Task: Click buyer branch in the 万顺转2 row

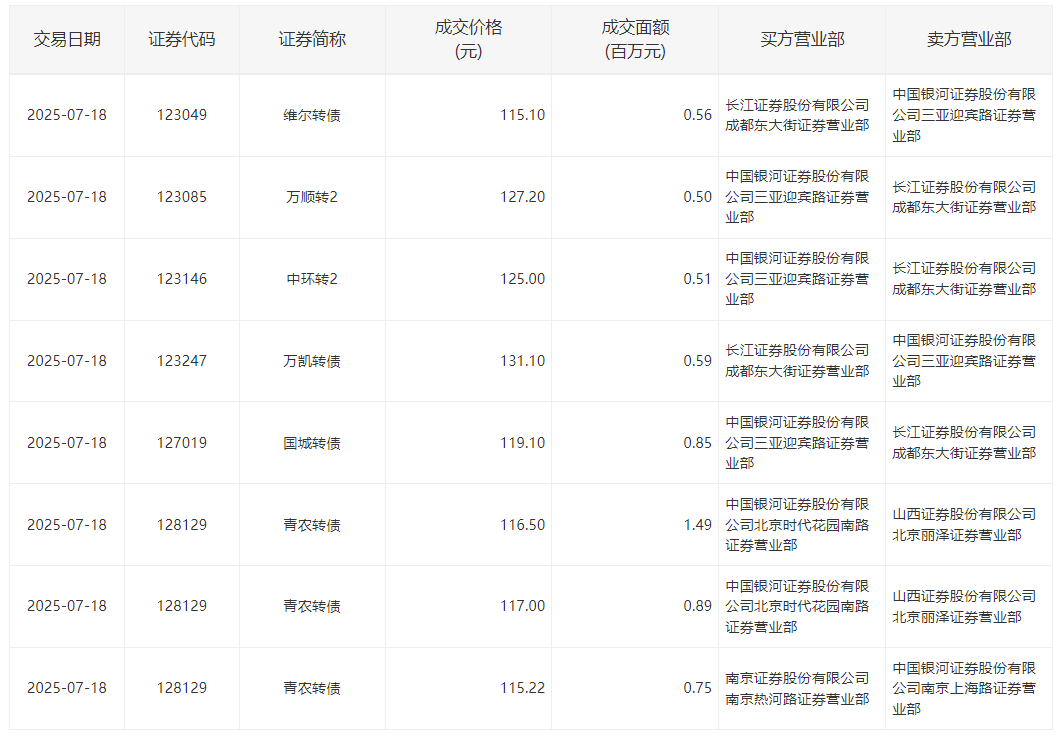Action: click(797, 197)
